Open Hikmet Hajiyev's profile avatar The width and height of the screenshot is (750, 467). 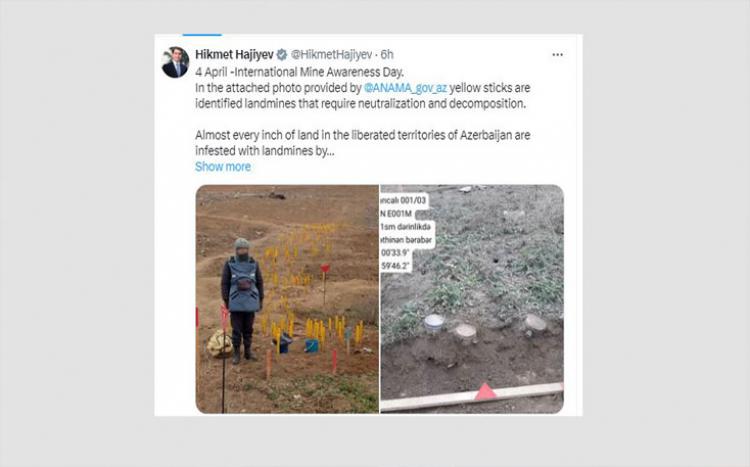tap(175, 63)
